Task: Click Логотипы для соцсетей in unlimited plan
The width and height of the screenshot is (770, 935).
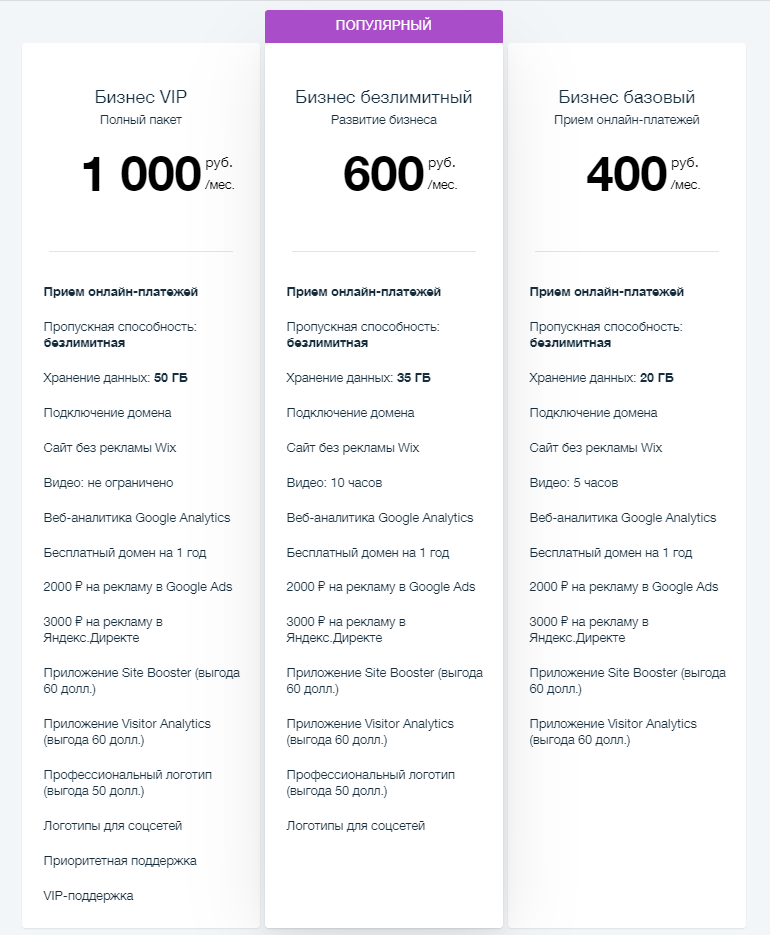Action: tap(355, 826)
